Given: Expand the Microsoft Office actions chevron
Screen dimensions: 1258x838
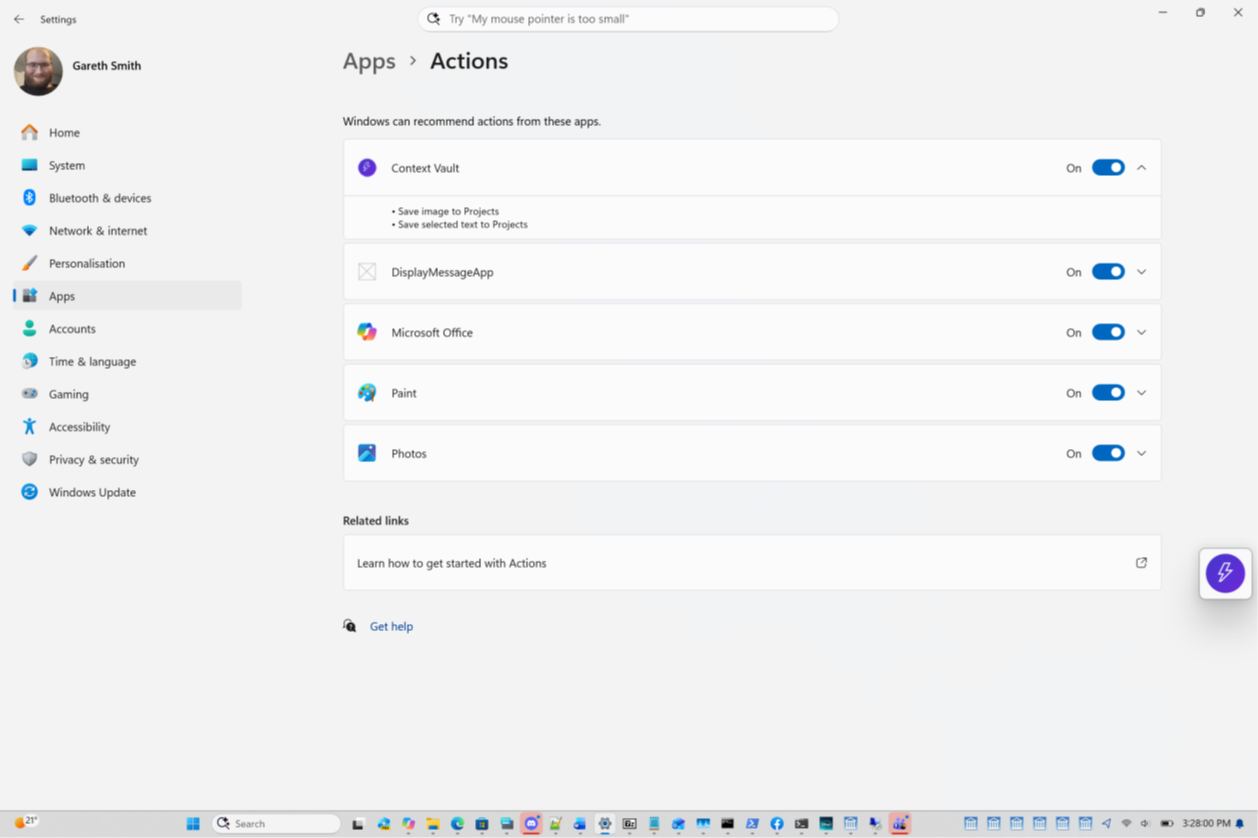Looking at the screenshot, I should [x=1141, y=332].
